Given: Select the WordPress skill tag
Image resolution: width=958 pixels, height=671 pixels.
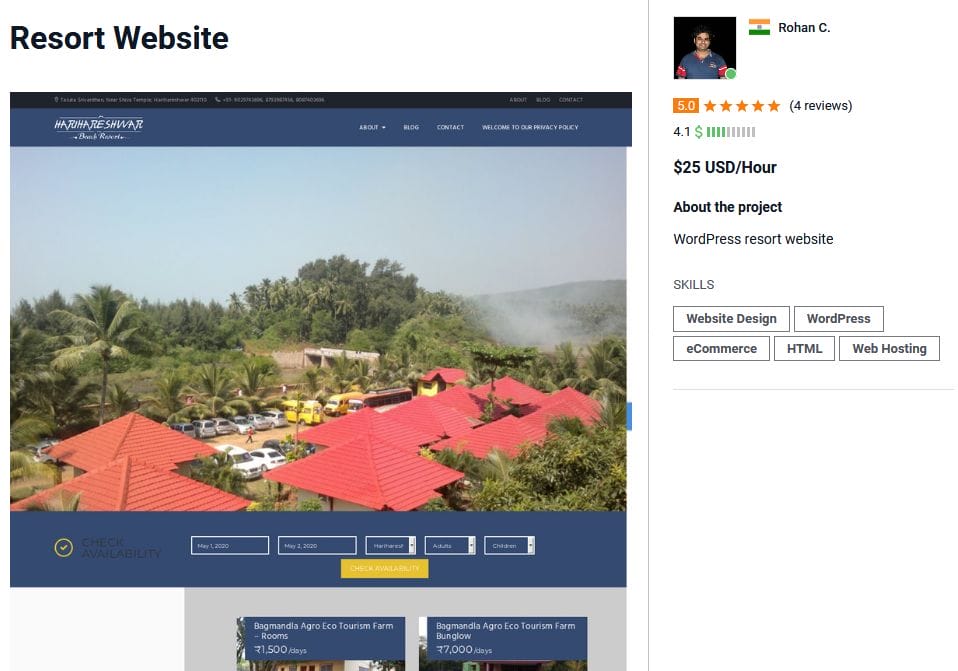Looking at the screenshot, I should click(838, 319).
